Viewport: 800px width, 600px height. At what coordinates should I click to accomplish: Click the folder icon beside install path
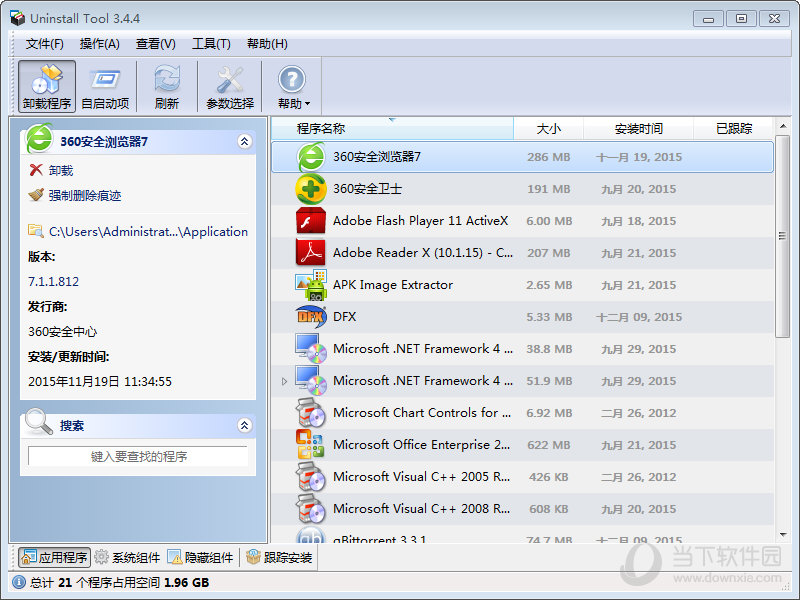pos(36,231)
